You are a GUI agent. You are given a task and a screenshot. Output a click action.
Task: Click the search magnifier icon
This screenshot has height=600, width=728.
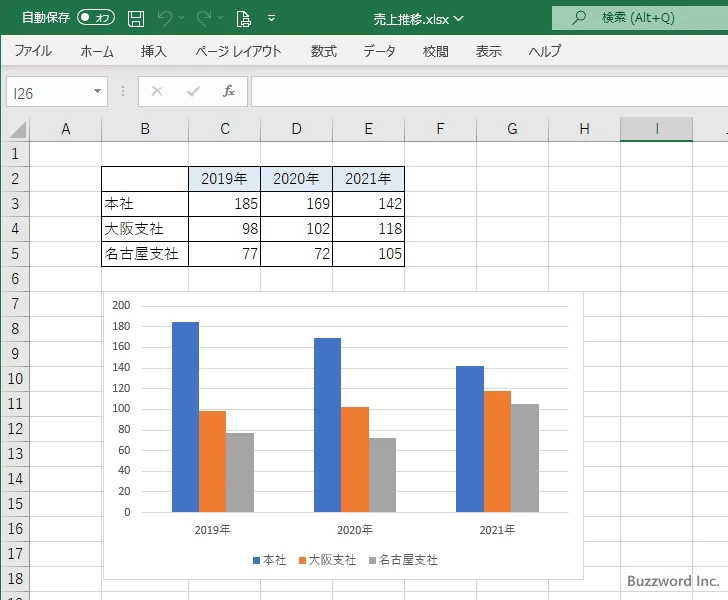click(578, 18)
